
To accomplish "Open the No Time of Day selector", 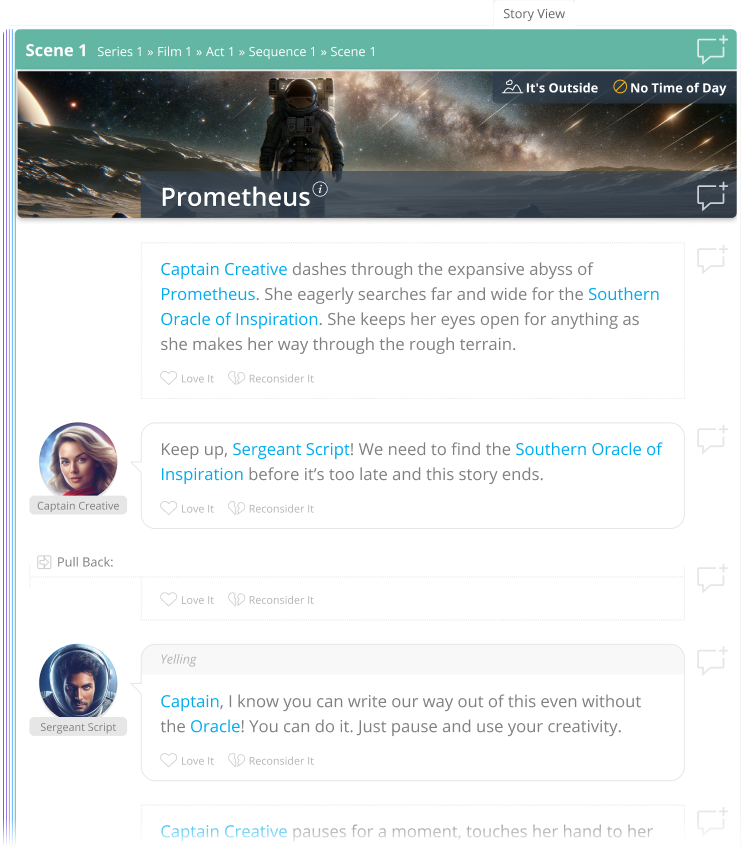I will (x=670, y=88).
